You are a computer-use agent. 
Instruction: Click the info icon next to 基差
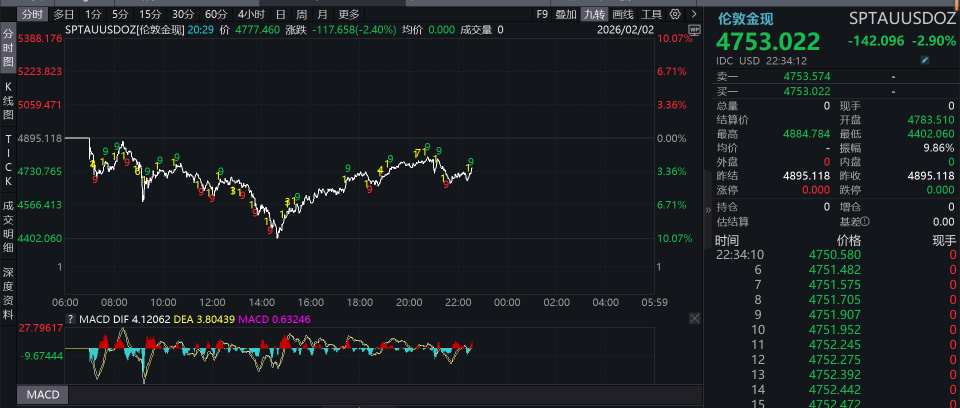pyautogui.click(x=865, y=222)
